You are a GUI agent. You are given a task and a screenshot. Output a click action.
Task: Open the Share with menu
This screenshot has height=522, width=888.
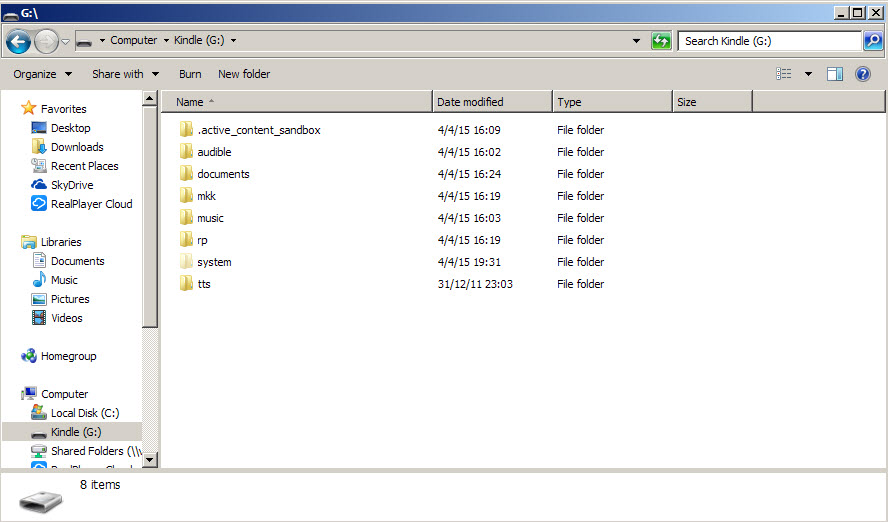(125, 74)
